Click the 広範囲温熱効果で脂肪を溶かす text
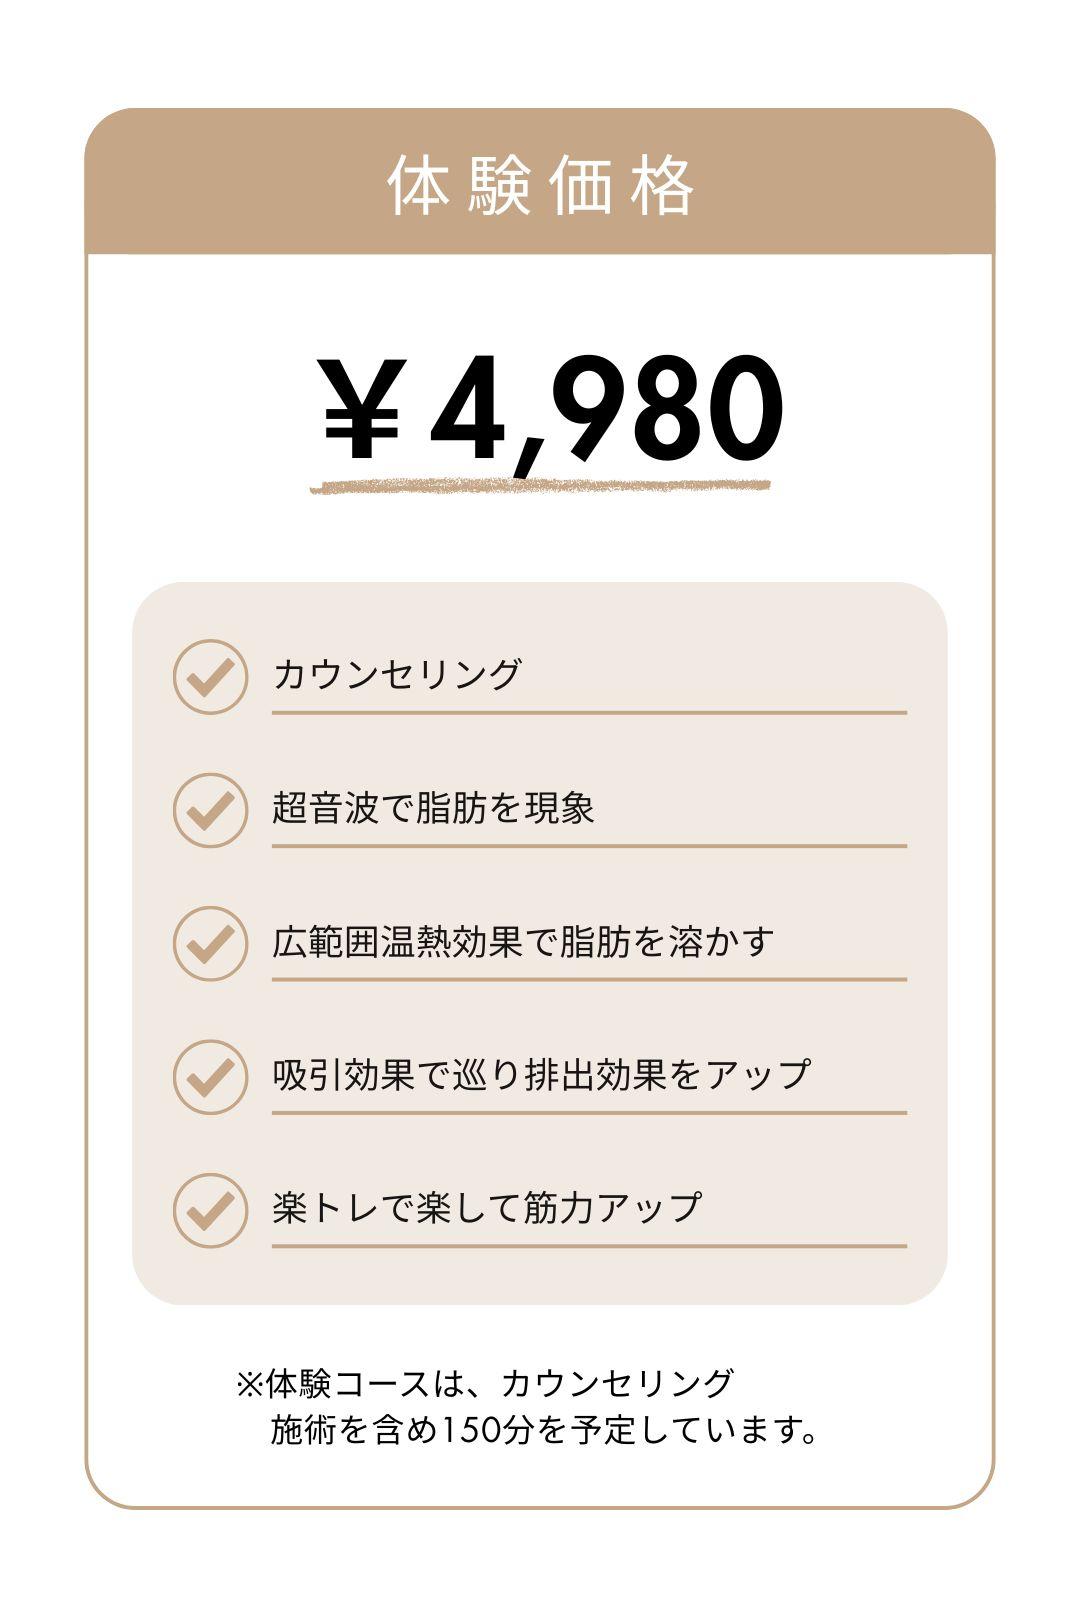 coord(523,942)
